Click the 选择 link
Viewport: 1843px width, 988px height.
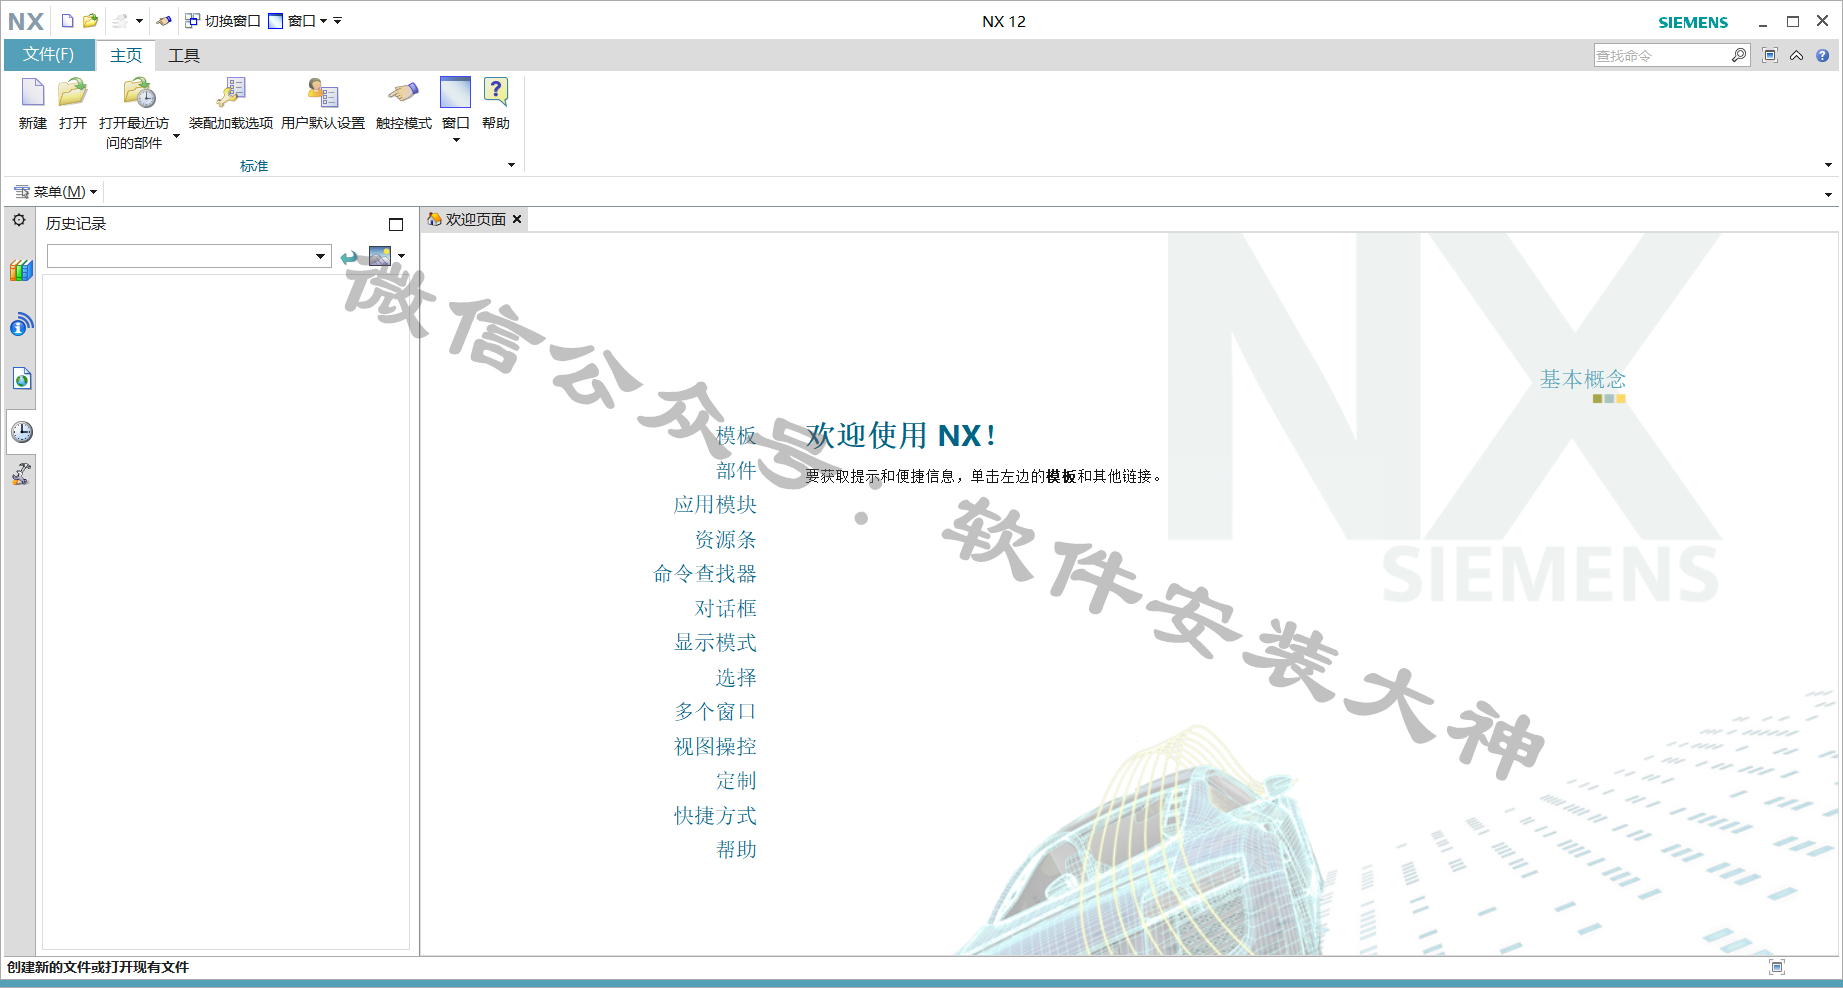pyautogui.click(x=736, y=678)
